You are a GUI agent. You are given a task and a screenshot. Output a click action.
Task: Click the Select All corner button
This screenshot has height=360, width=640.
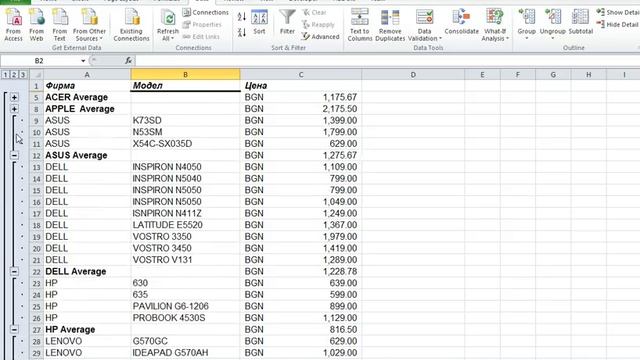tap(36, 75)
